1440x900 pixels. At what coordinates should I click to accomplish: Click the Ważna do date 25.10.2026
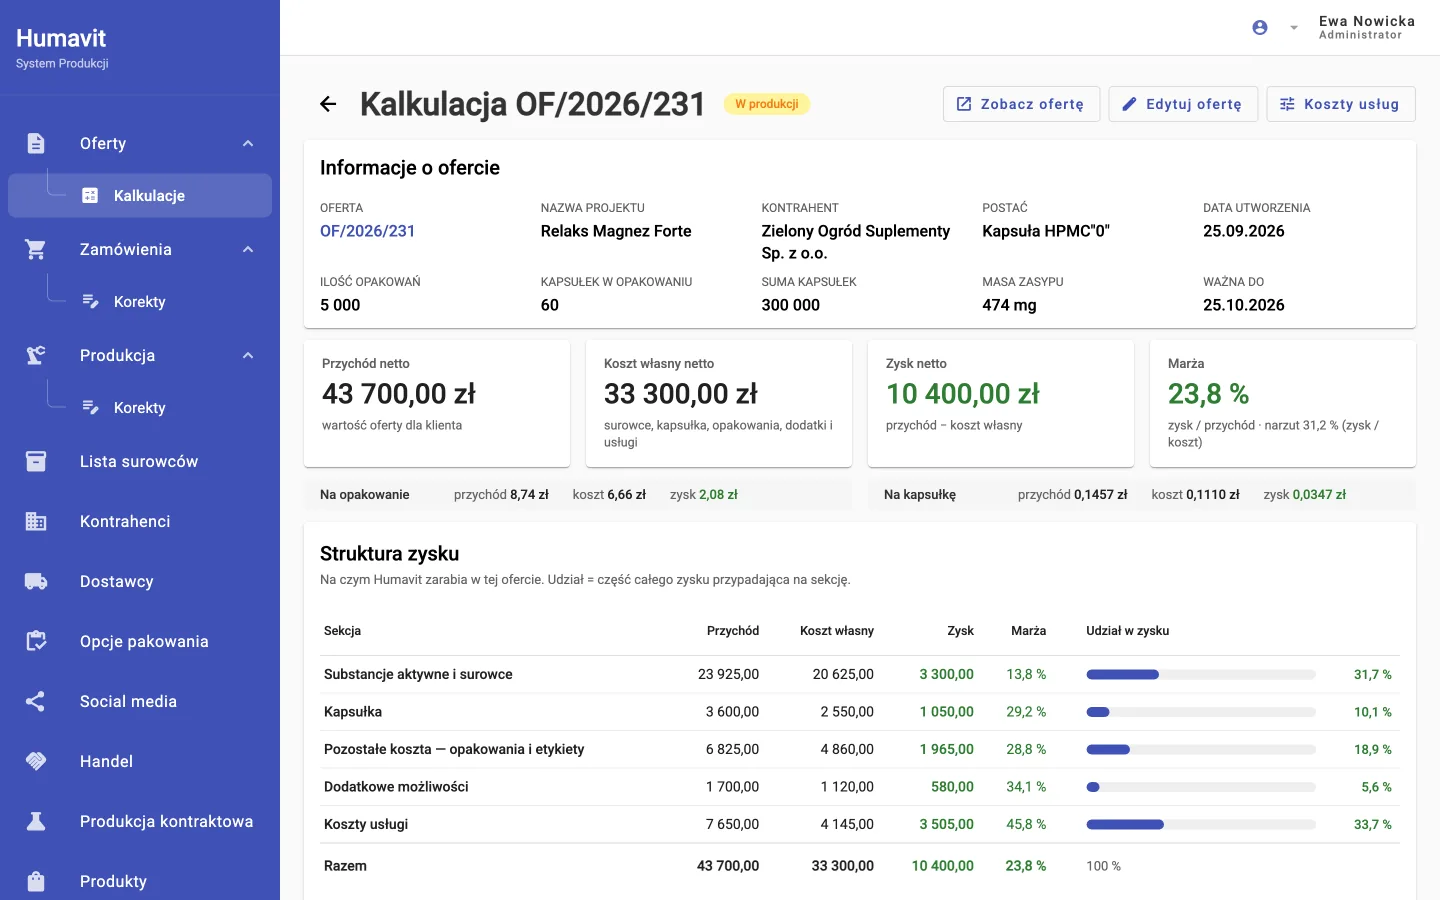[x=1244, y=305]
